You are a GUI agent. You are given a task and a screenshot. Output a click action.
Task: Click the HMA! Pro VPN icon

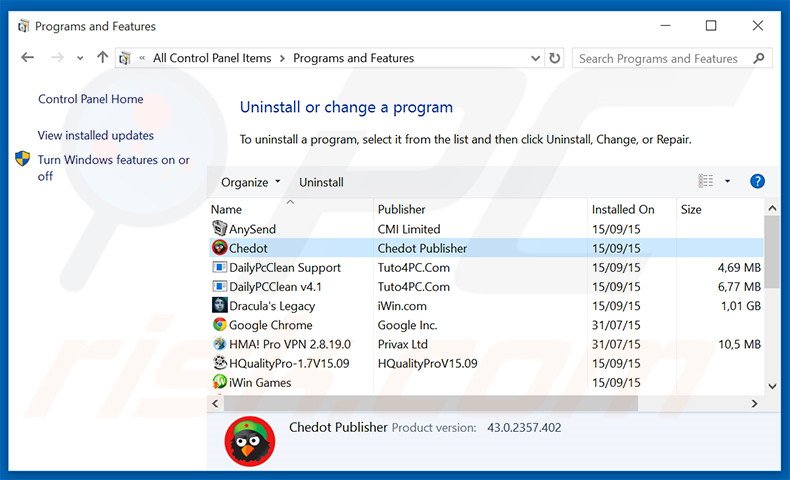pos(219,344)
